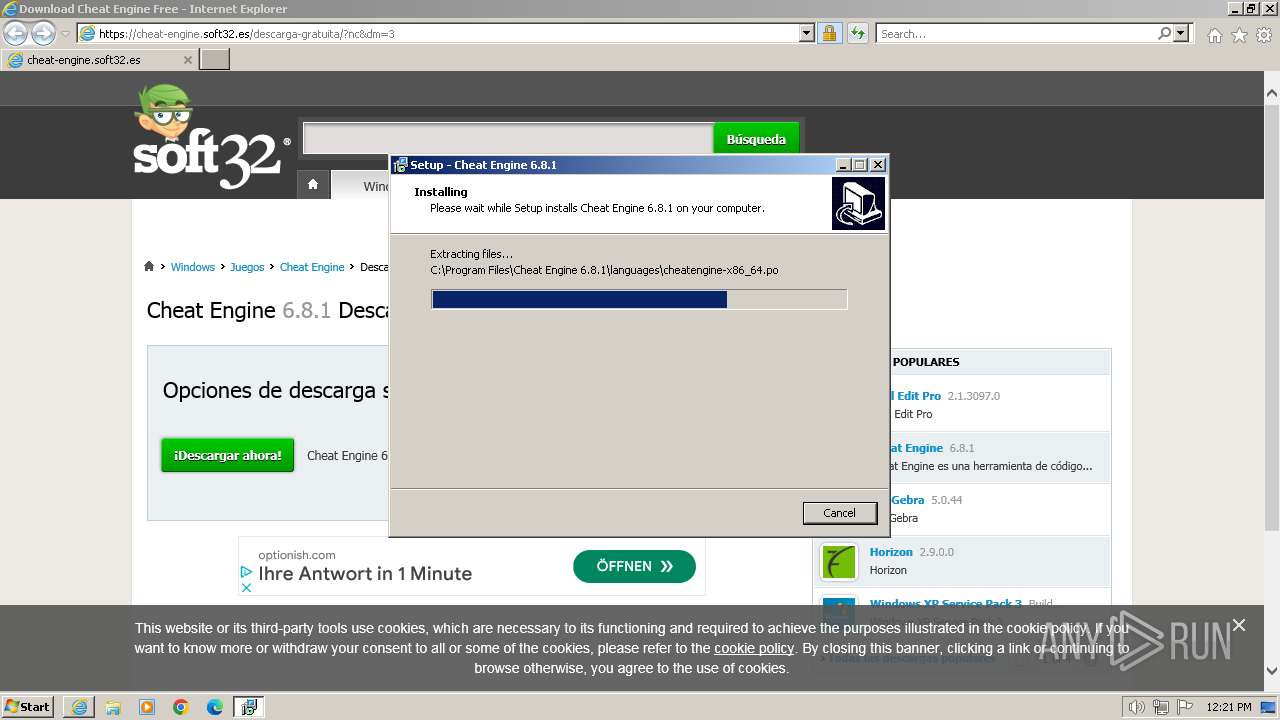
Task: Click the ÖFFNEN ad button
Action: coord(634,566)
